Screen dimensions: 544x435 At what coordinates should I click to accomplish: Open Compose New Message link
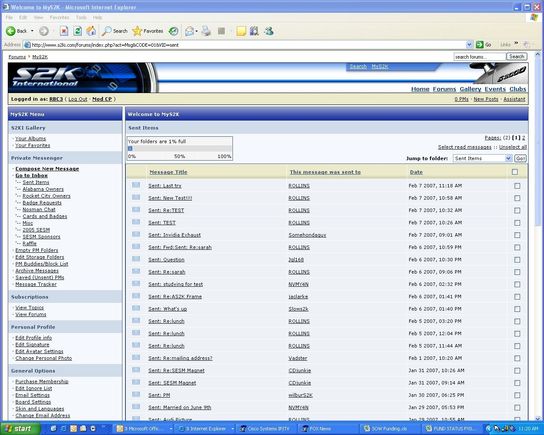[x=47, y=169]
